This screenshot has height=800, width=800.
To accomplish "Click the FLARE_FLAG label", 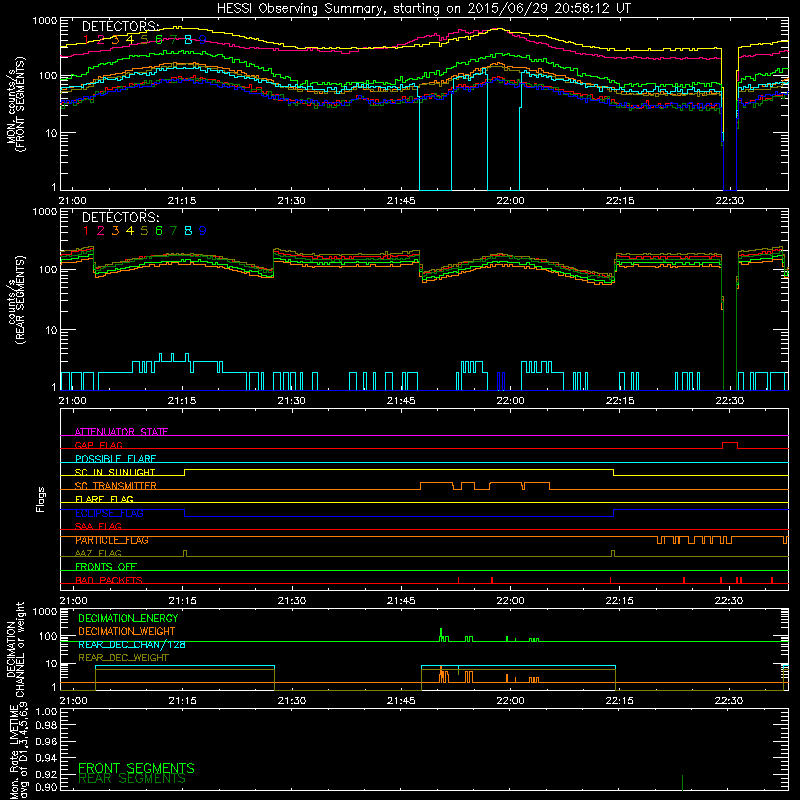I will click(x=104, y=499).
